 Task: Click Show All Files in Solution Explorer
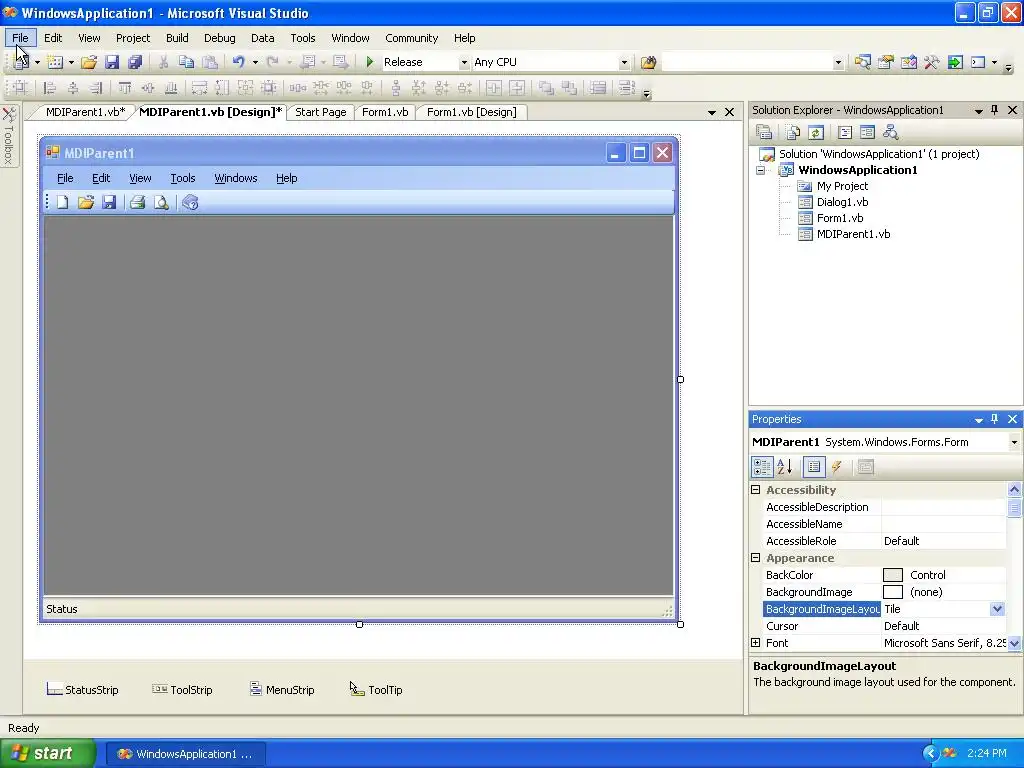coord(793,133)
